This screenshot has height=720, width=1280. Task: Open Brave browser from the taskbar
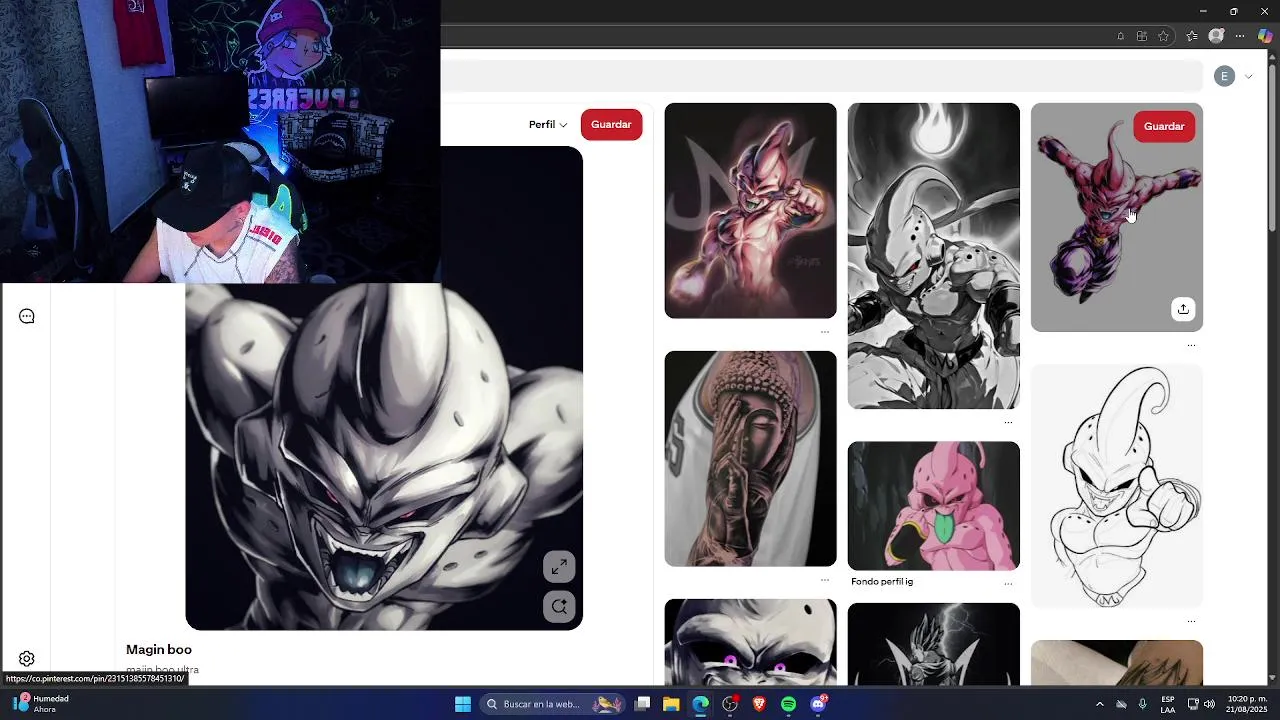click(759, 704)
